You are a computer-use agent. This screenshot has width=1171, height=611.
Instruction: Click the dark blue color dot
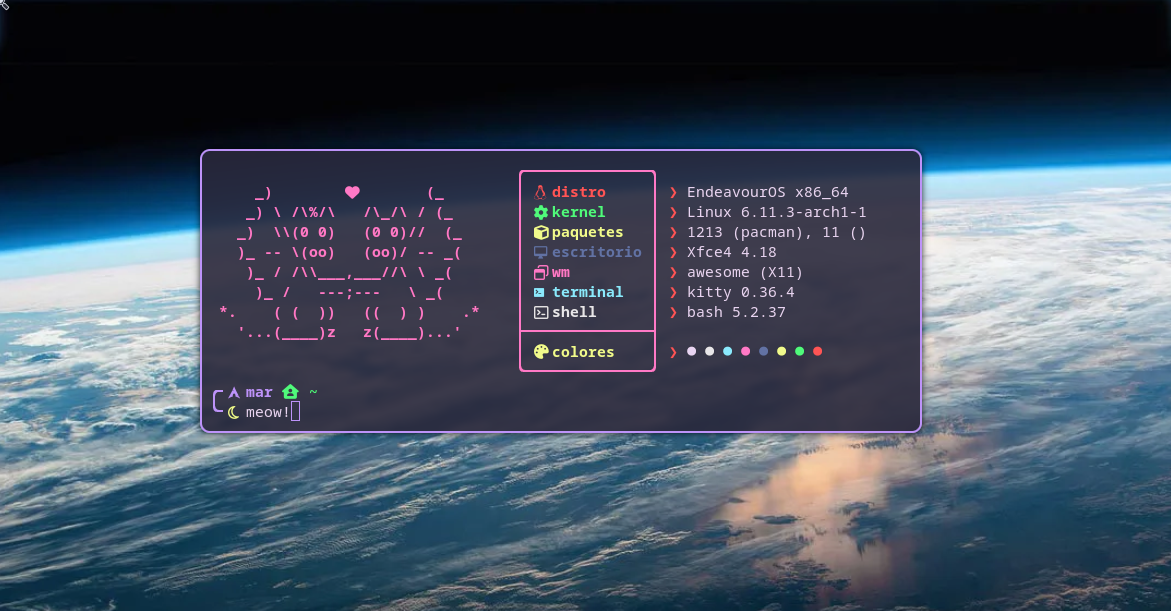pos(763,351)
